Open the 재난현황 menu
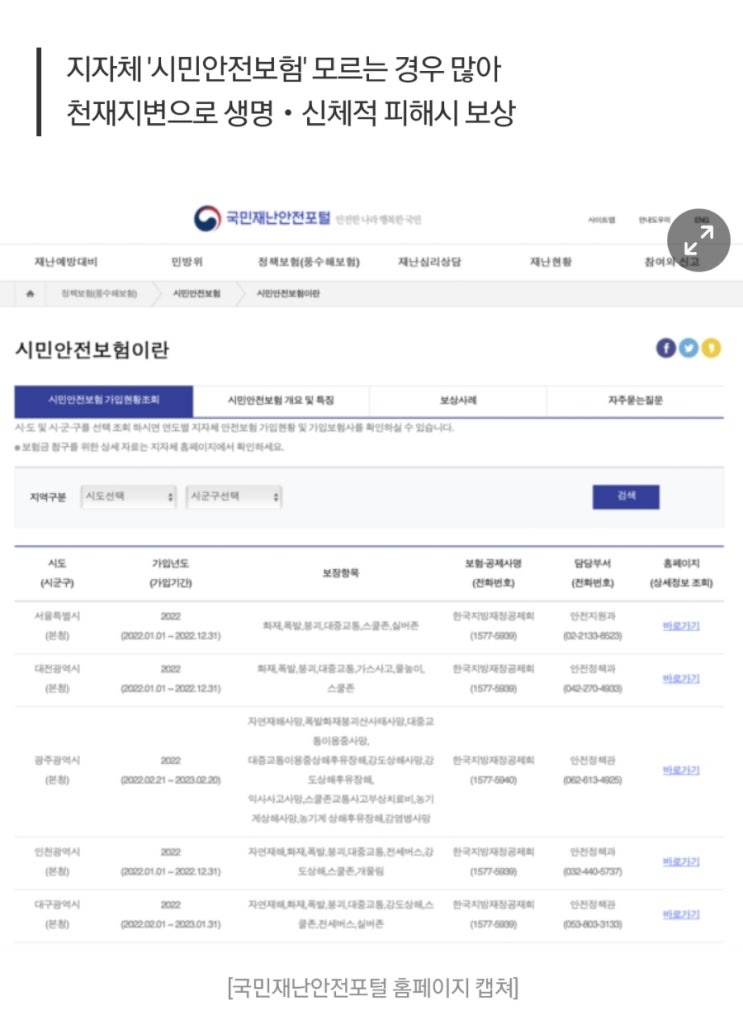 point(551,262)
